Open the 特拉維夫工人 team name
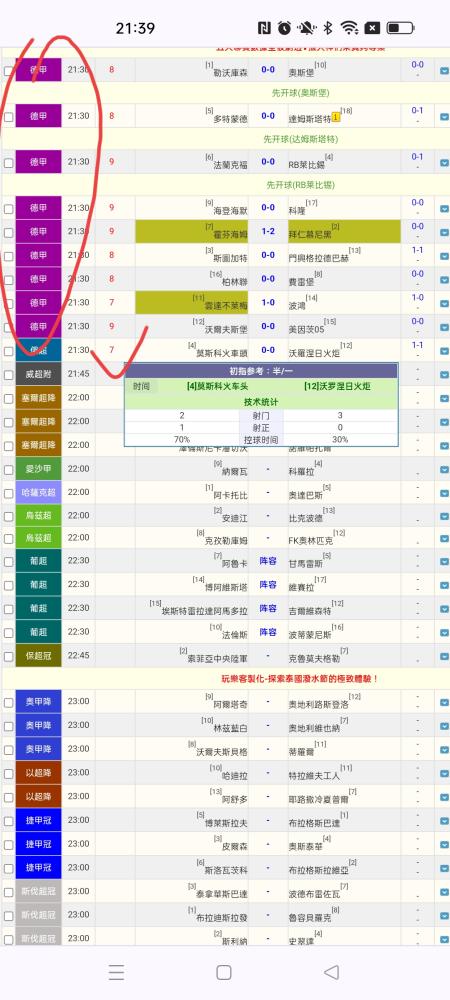This screenshot has height=1000, width=450. coord(314,776)
